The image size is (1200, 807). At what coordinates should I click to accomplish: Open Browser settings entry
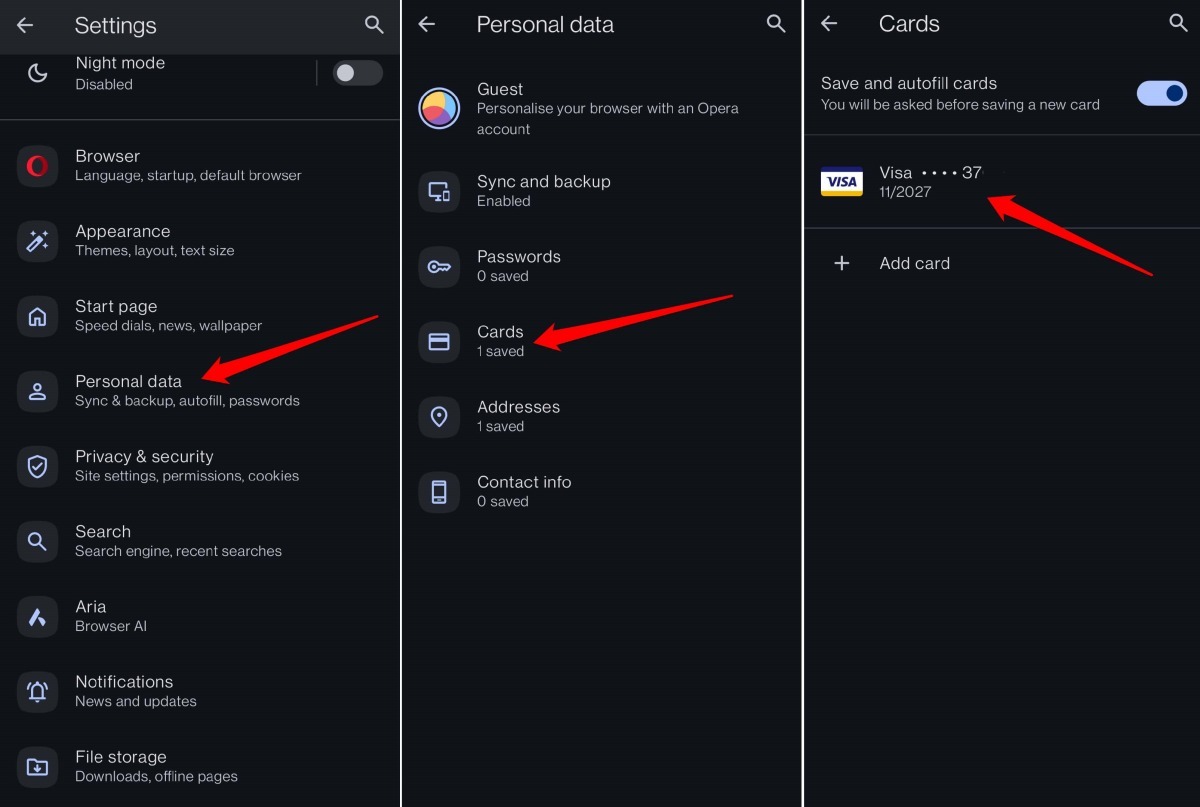pos(200,165)
